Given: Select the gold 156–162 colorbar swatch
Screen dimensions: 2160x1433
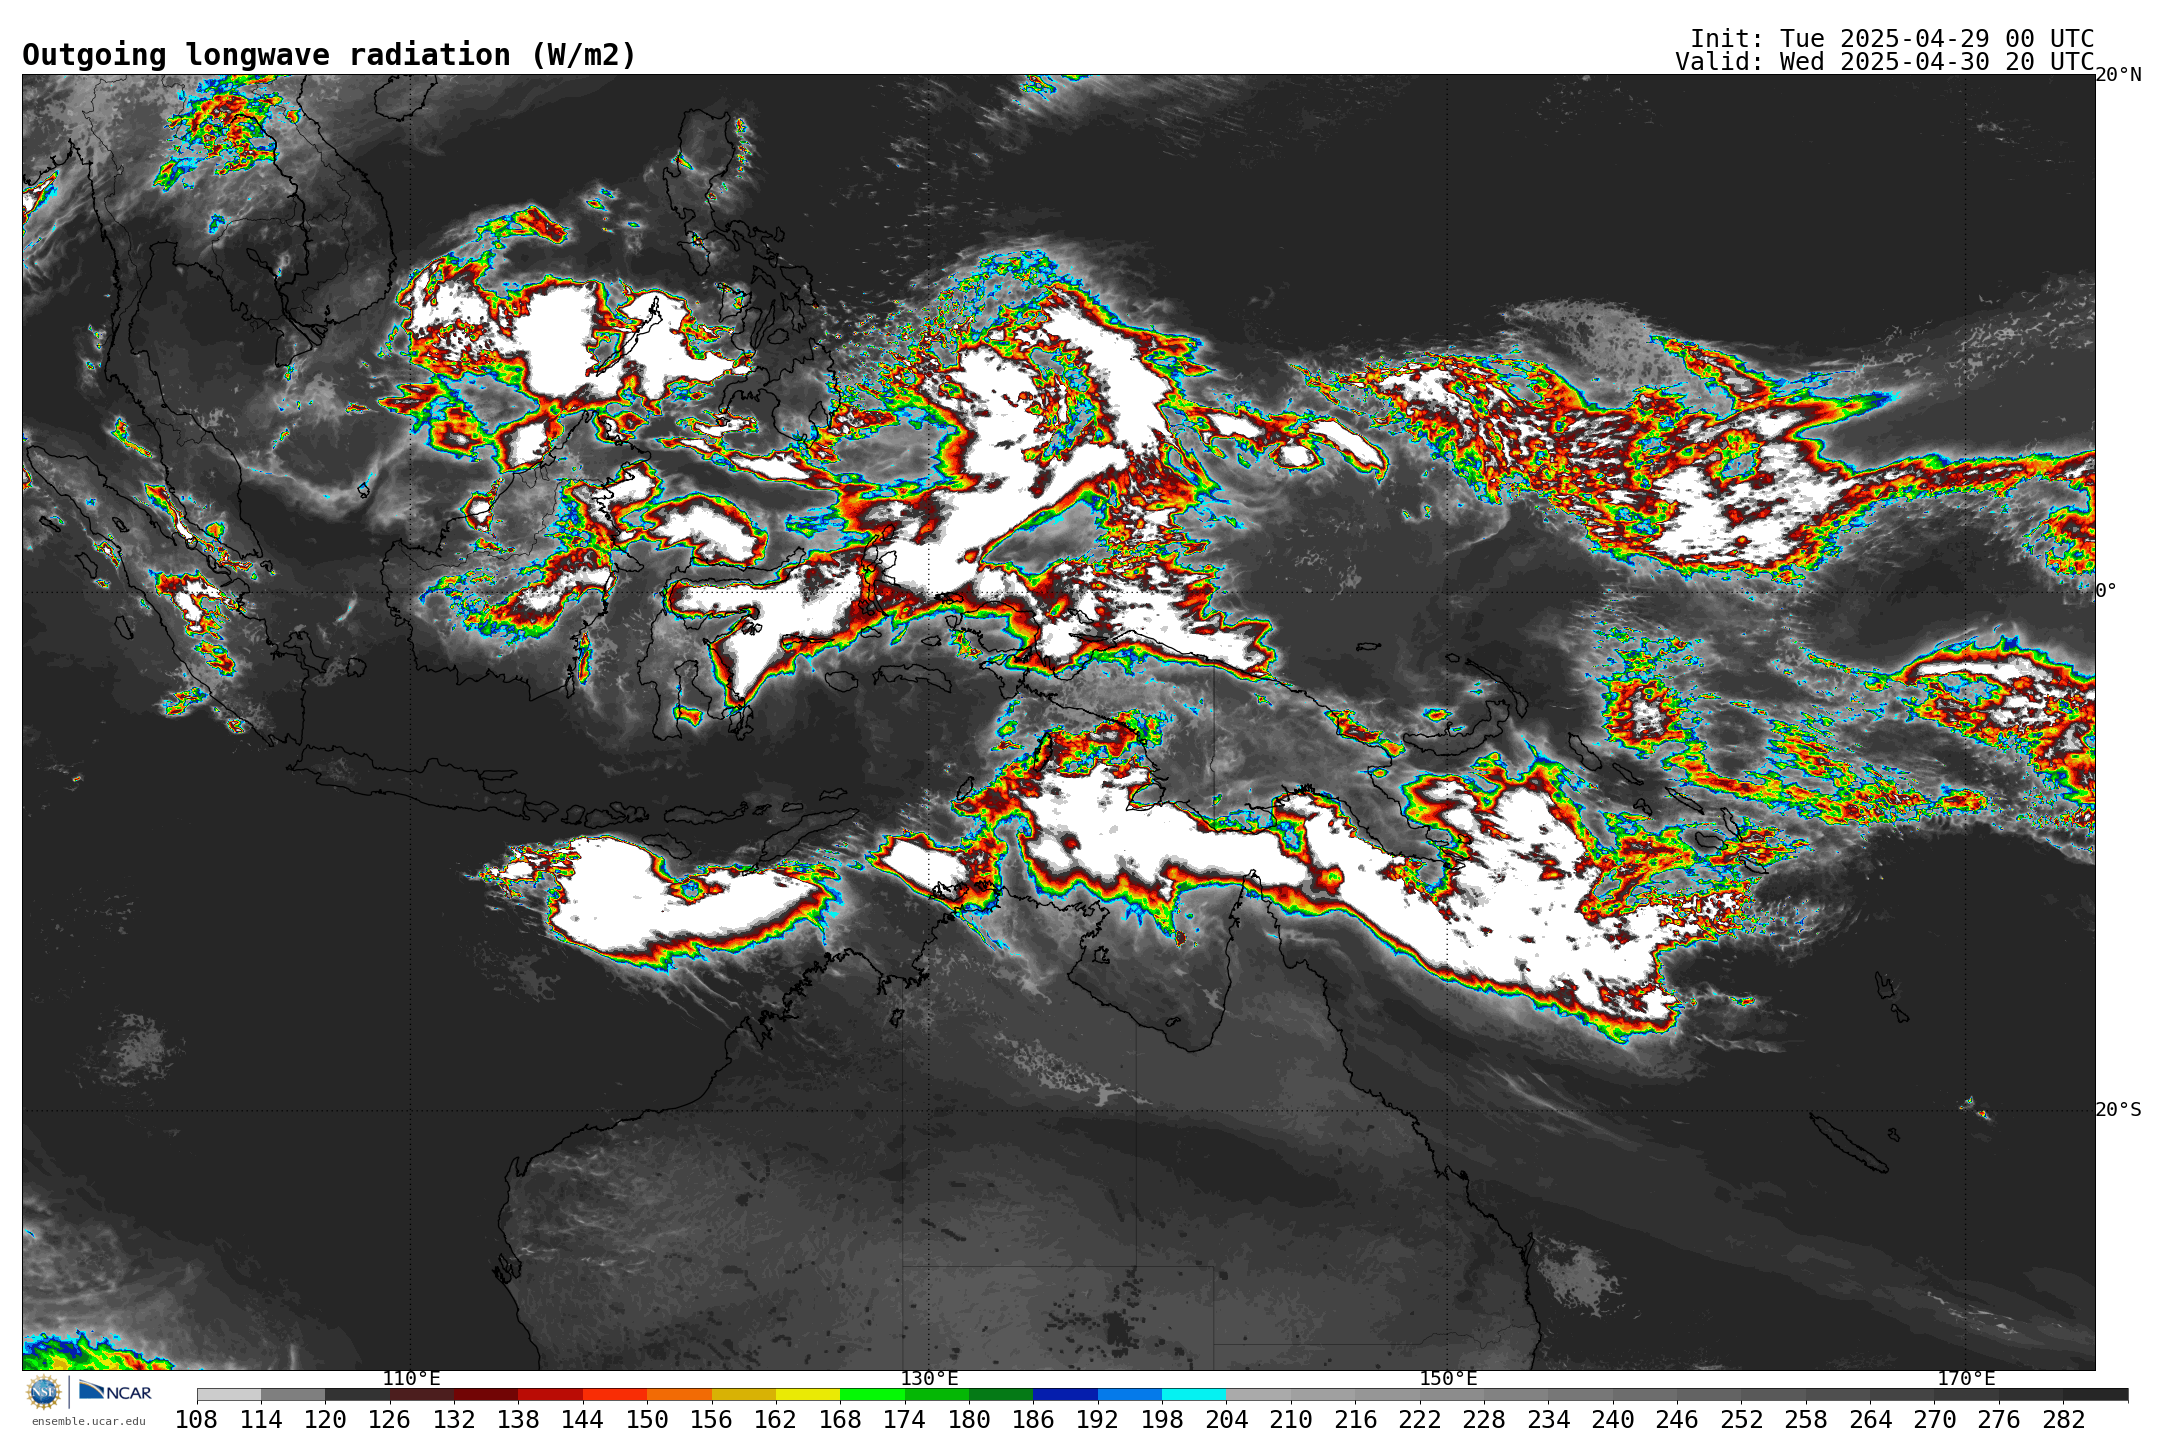Looking at the screenshot, I should (744, 1394).
